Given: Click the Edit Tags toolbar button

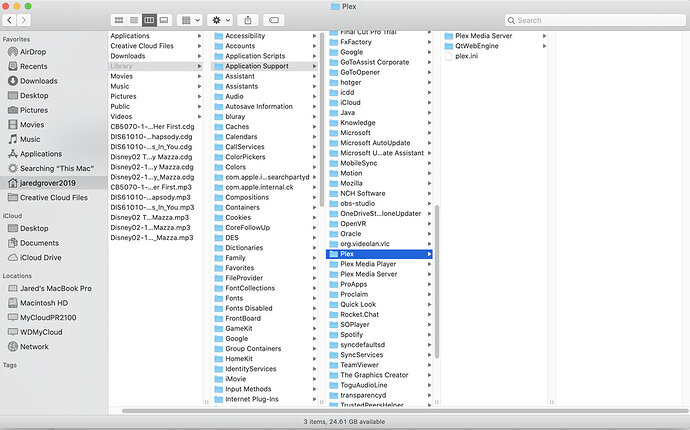Looking at the screenshot, I should pos(273,20).
